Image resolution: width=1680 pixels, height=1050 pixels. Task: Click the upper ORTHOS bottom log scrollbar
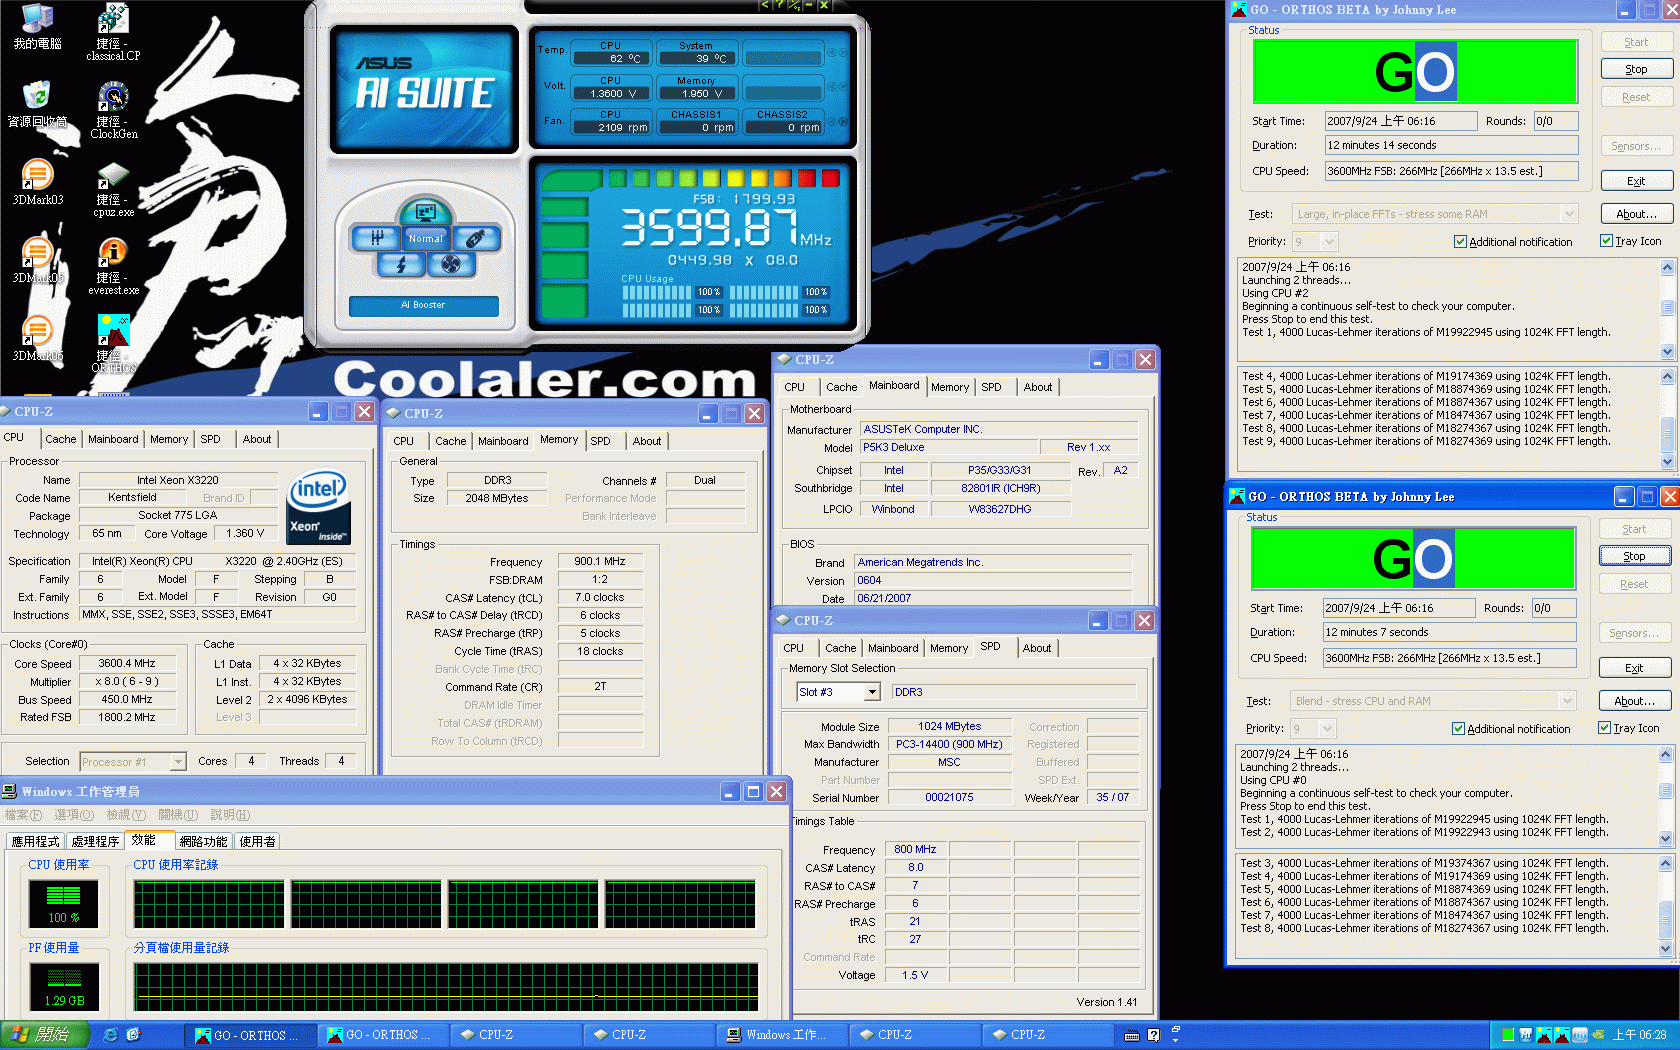(x=1667, y=419)
